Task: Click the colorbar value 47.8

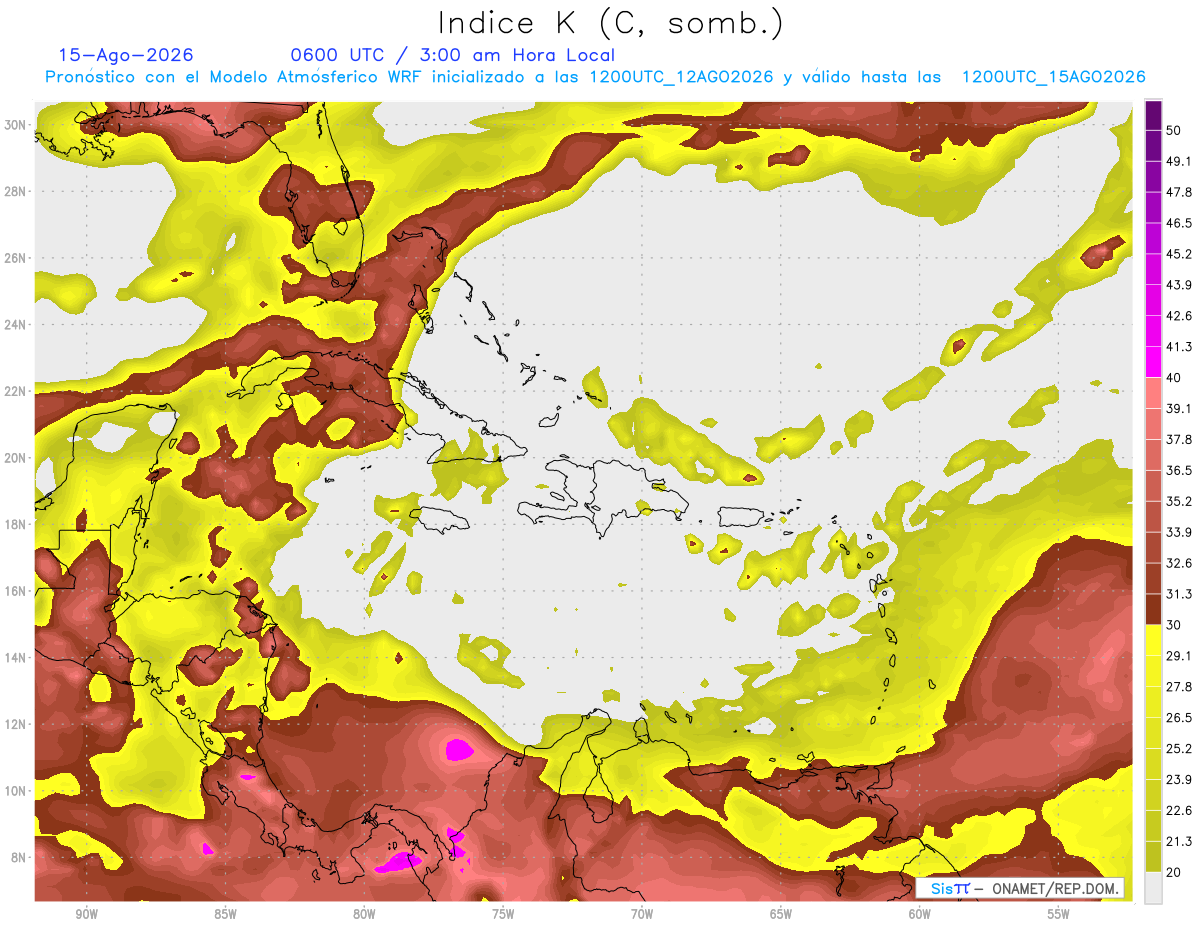Action: click(x=1179, y=192)
